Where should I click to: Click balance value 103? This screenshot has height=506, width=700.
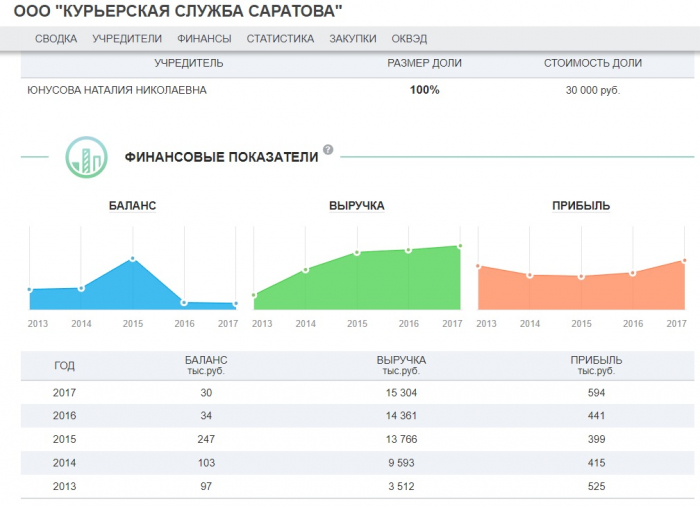[206, 463]
